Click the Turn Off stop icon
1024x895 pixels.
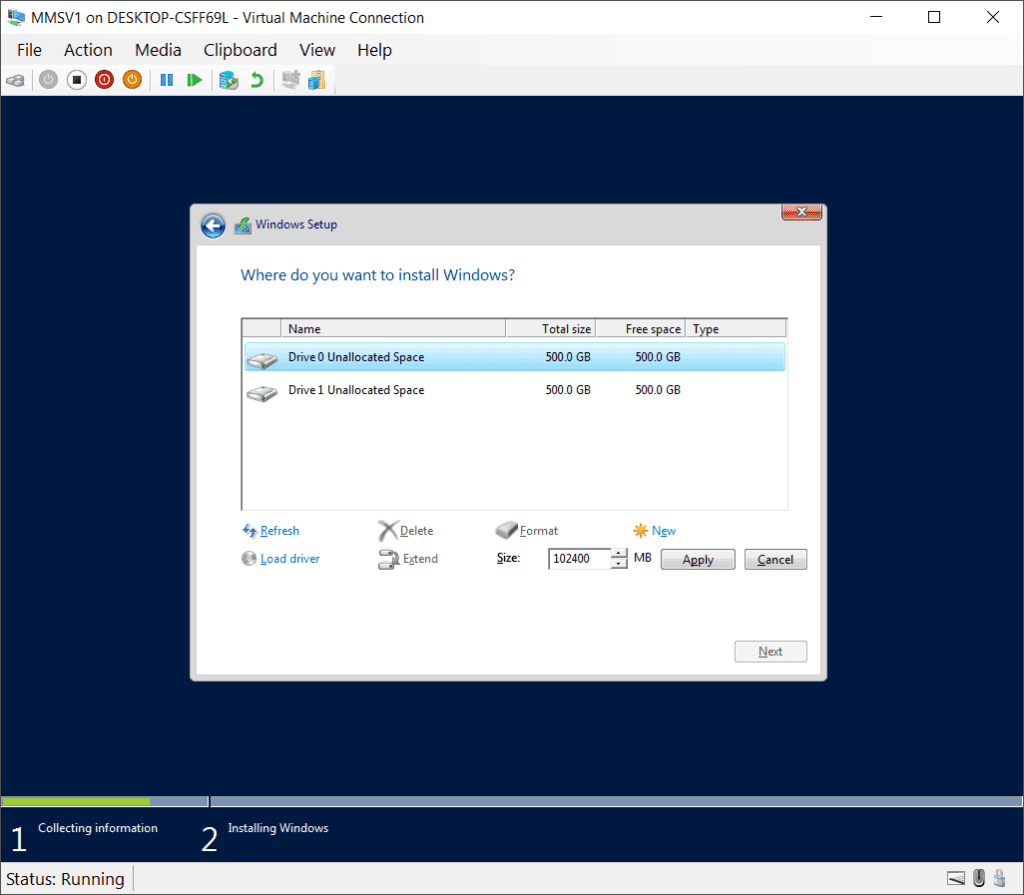click(x=76, y=80)
